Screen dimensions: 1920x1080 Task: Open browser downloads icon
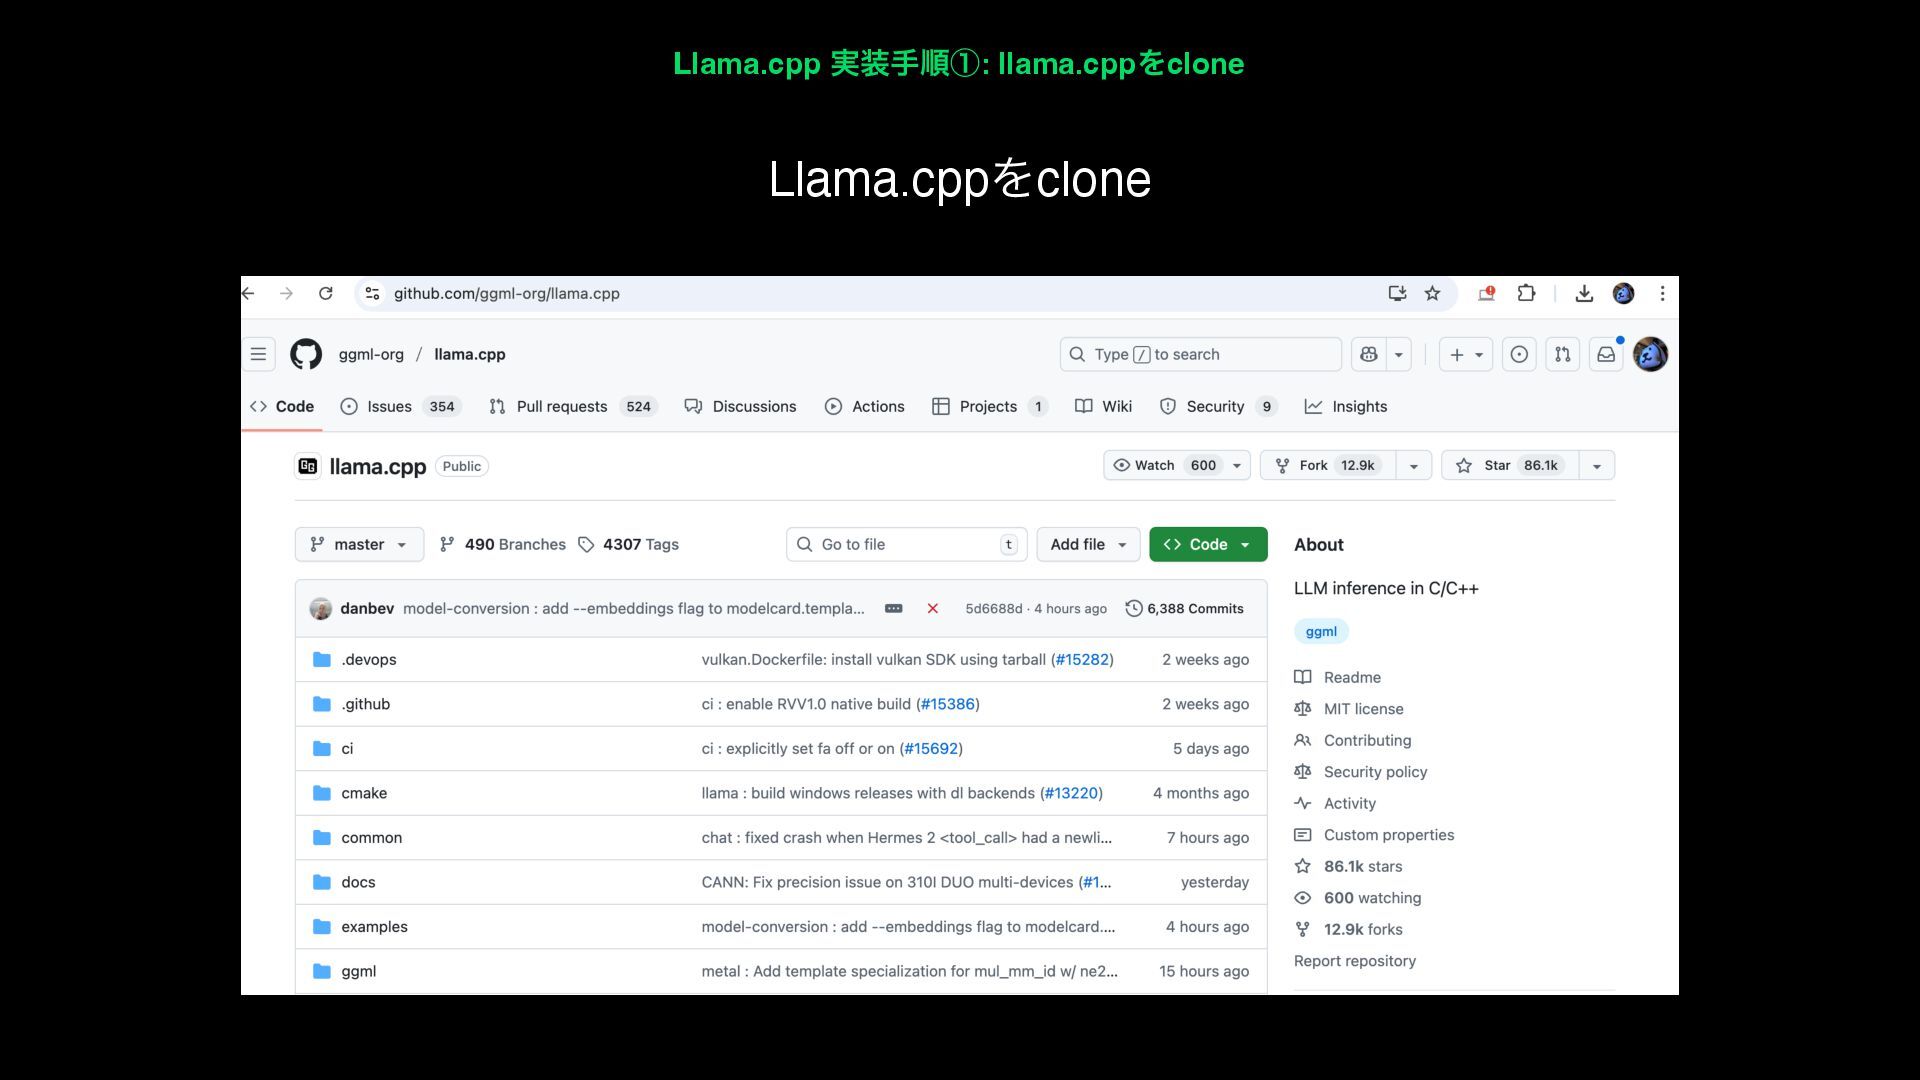pyautogui.click(x=1584, y=293)
